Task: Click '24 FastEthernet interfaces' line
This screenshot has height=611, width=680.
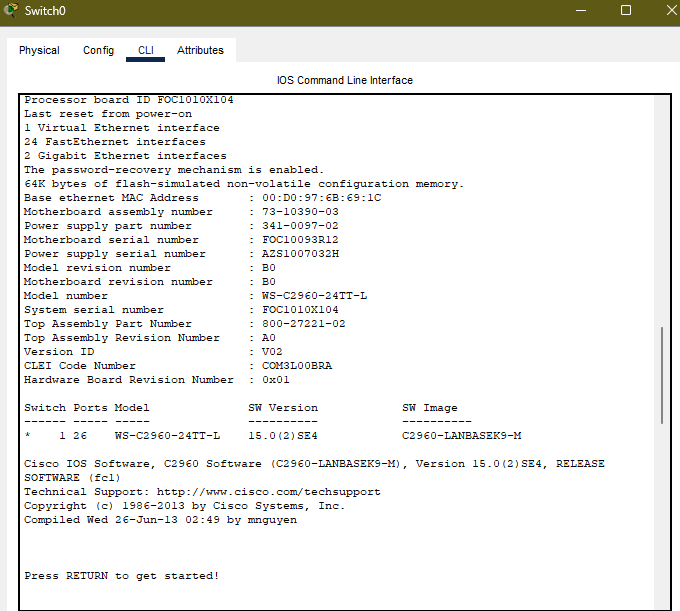Action: (x=115, y=142)
